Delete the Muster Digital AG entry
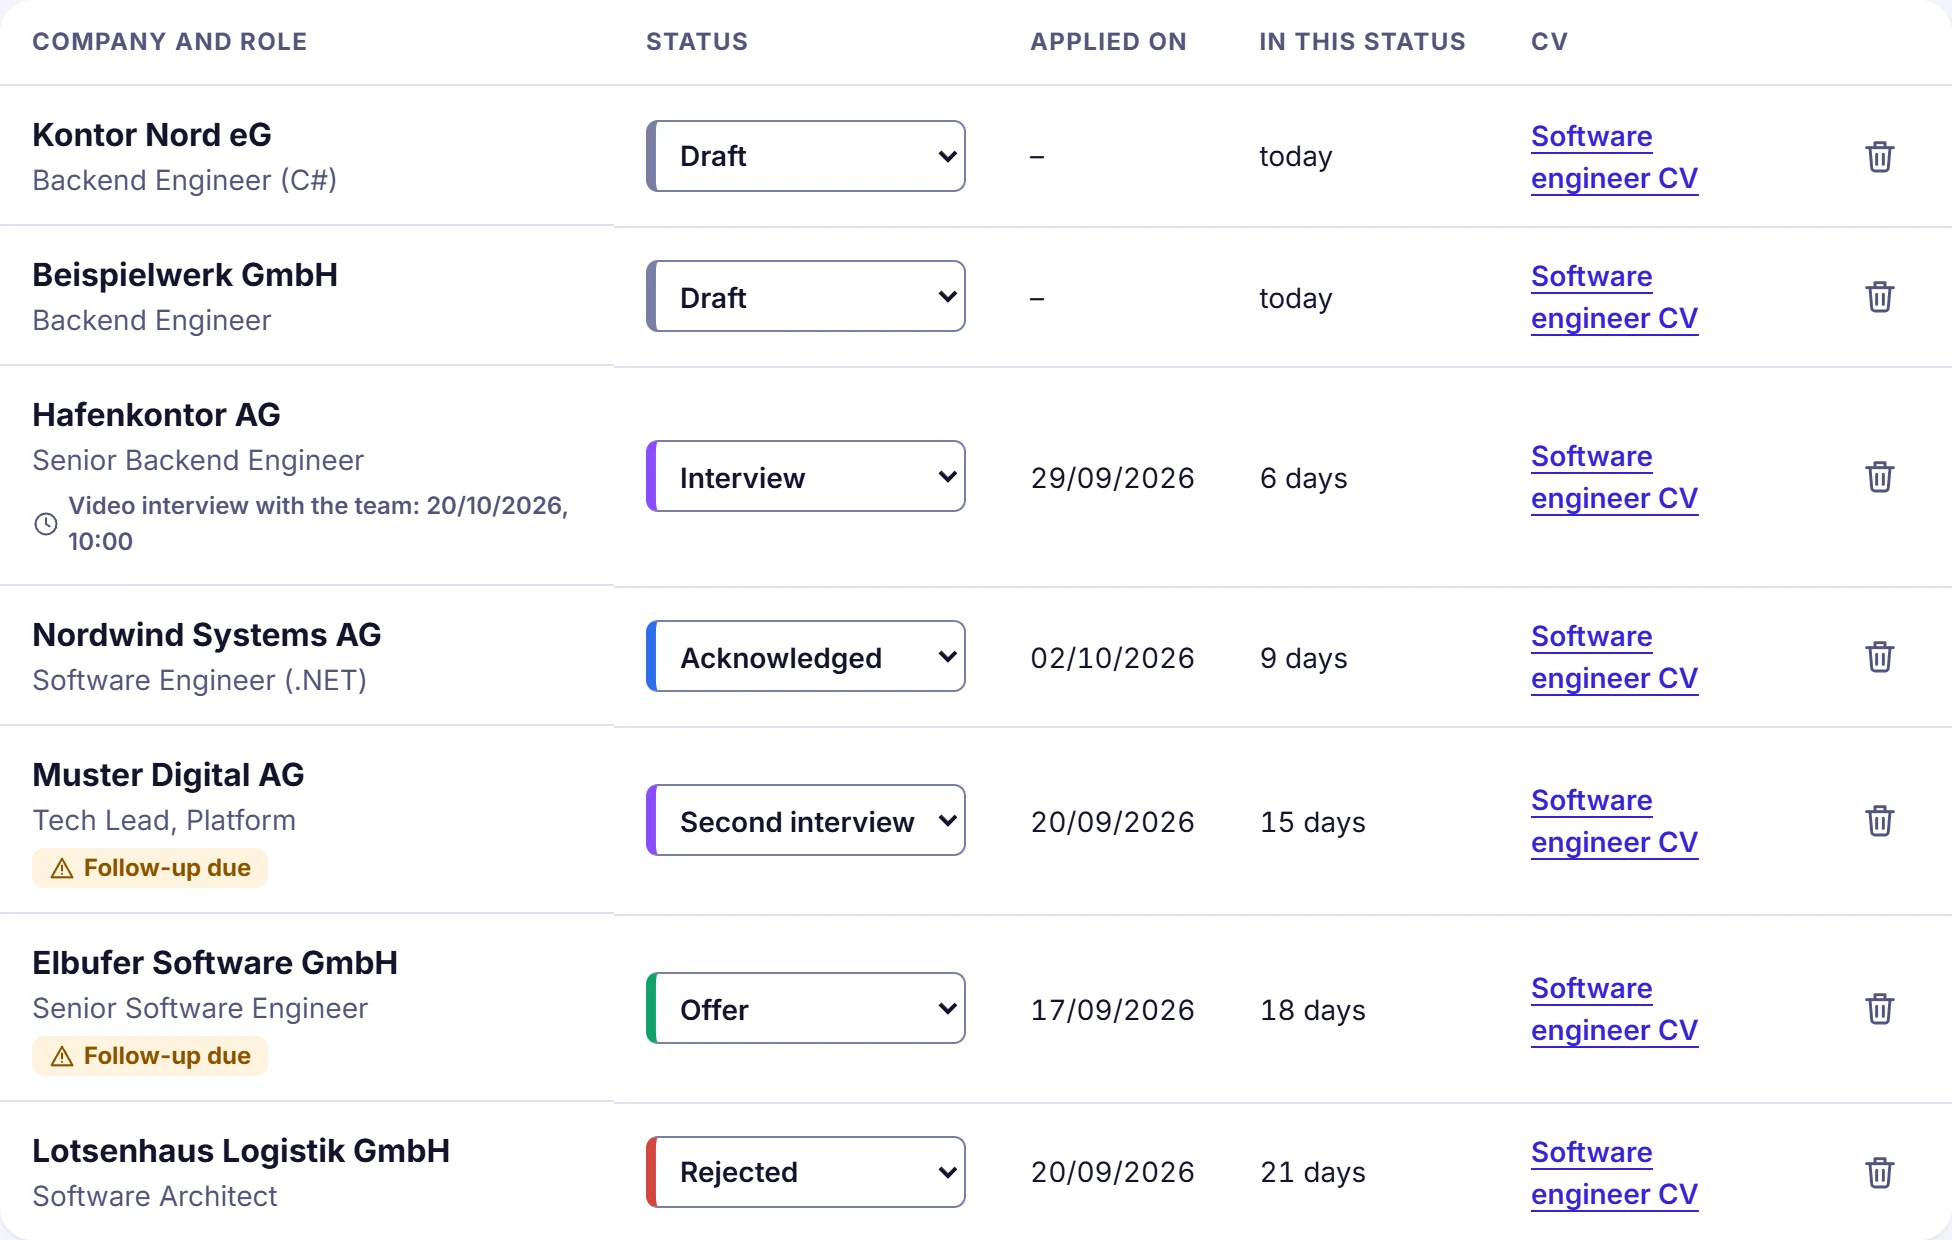Screen dimensions: 1952x1240 click(x=1879, y=821)
